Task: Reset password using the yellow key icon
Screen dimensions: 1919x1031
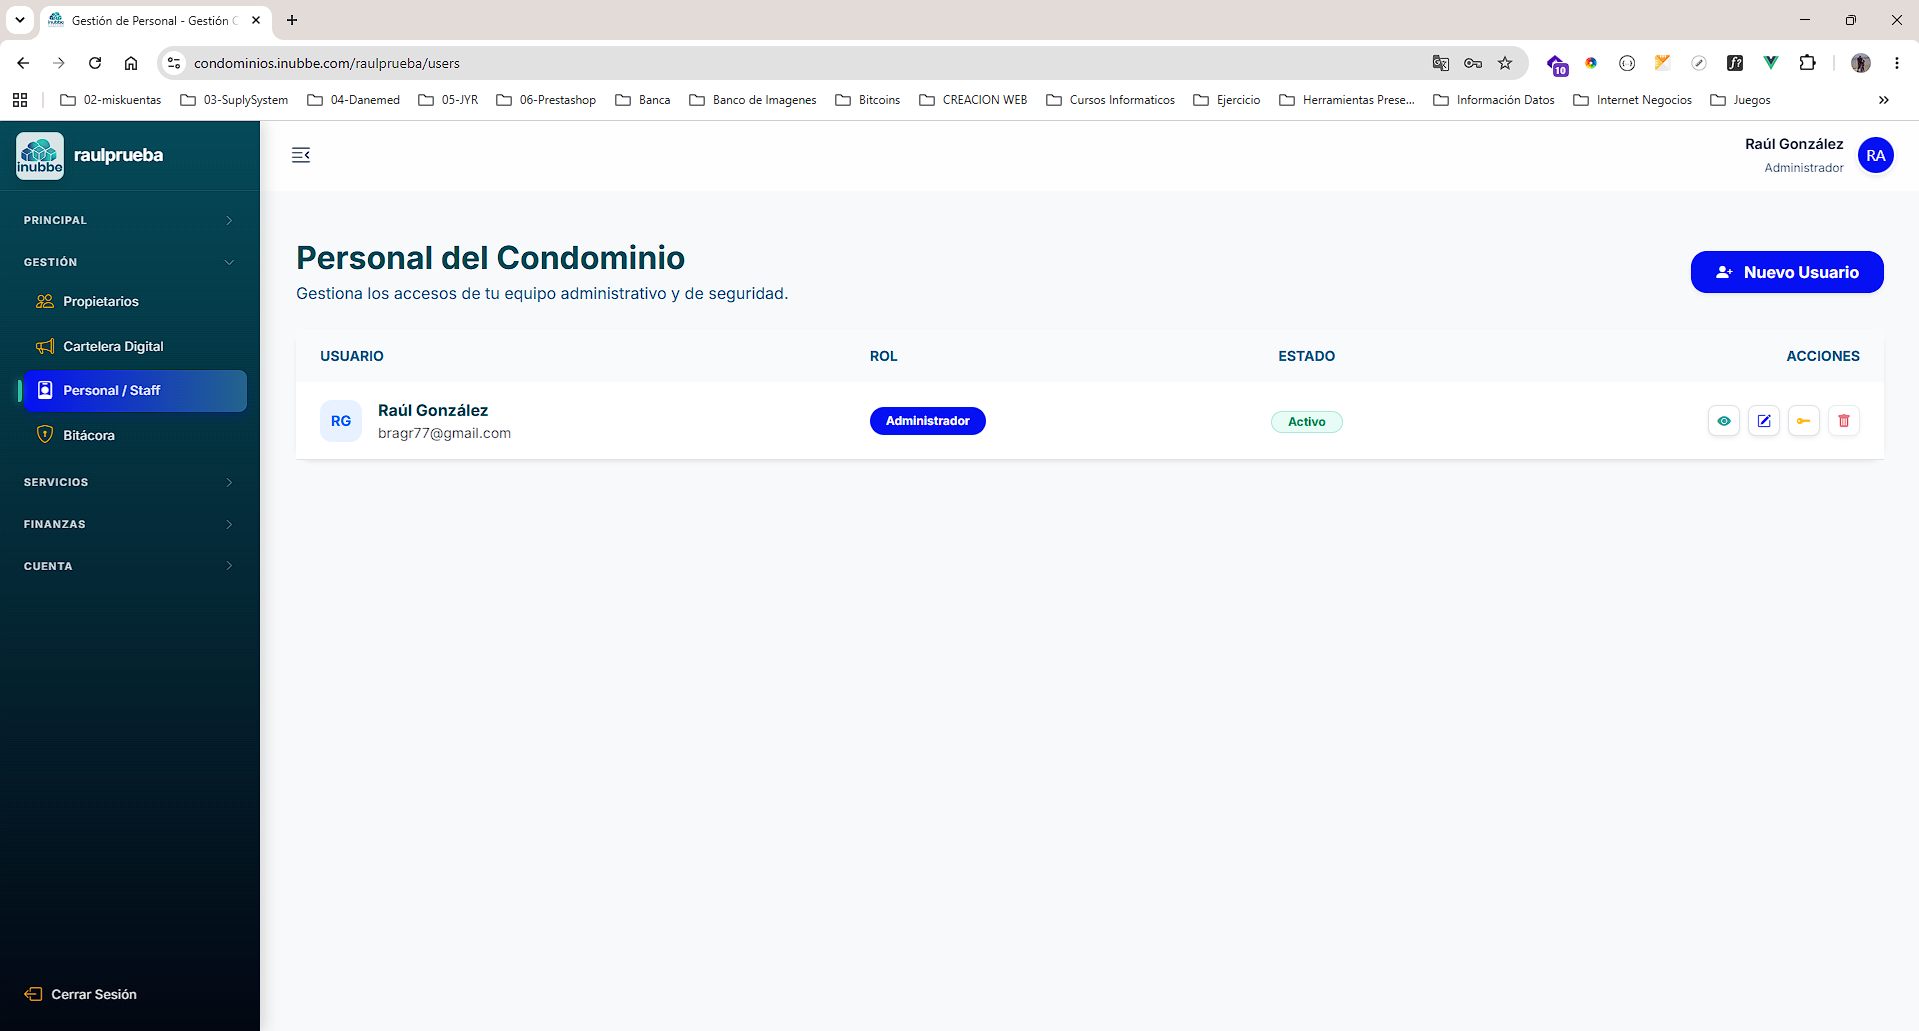Action: coord(1804,421)
